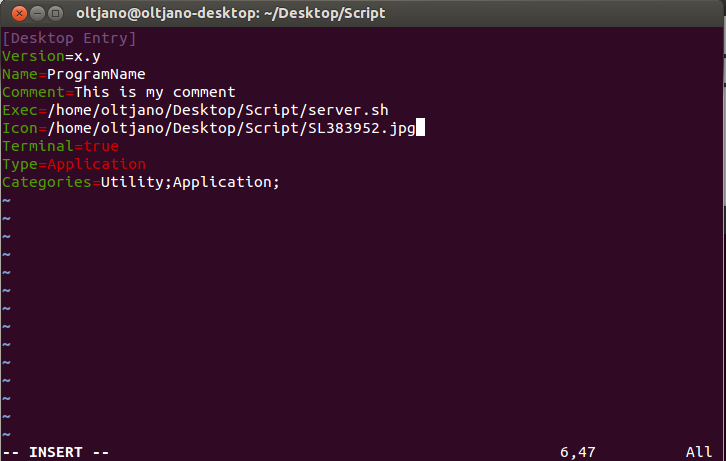This screenshot has width=726, height=461.
Task: Click the Comment keyword
Action: [33, 92]
